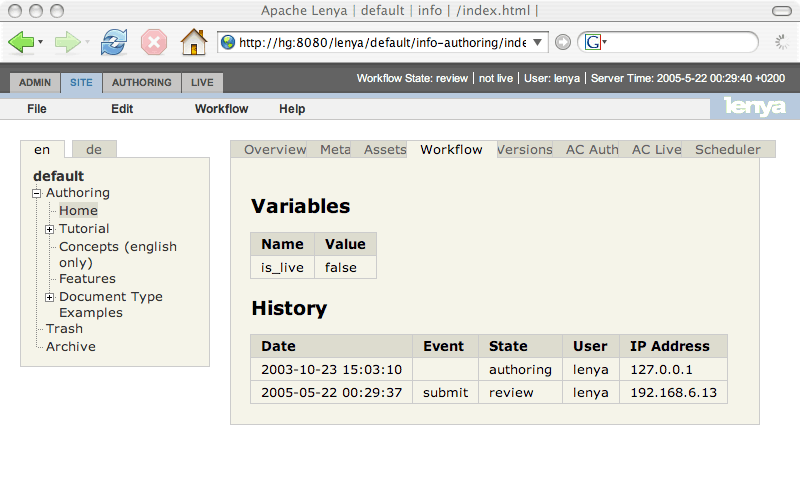This screenshot has width=800, height=486.
Task: Click inside the Google search field
Action: (x=680, y=42)
